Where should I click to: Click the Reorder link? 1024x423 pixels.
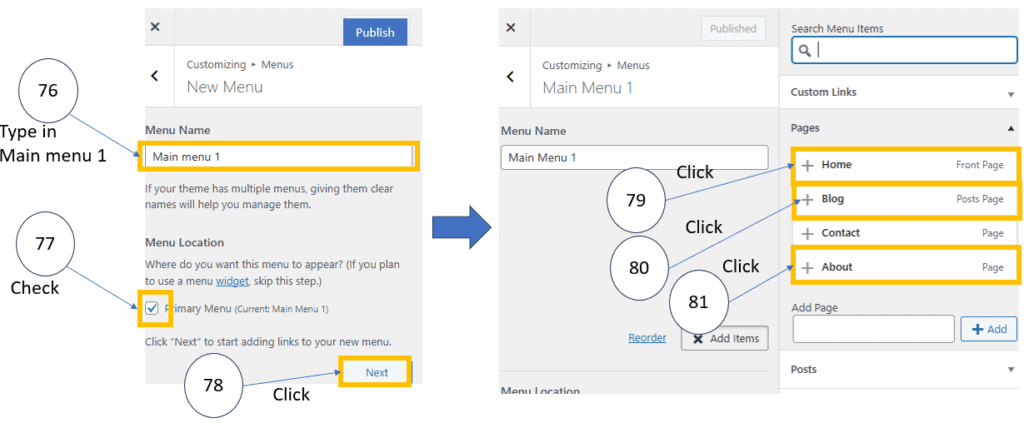click(647, 338)
